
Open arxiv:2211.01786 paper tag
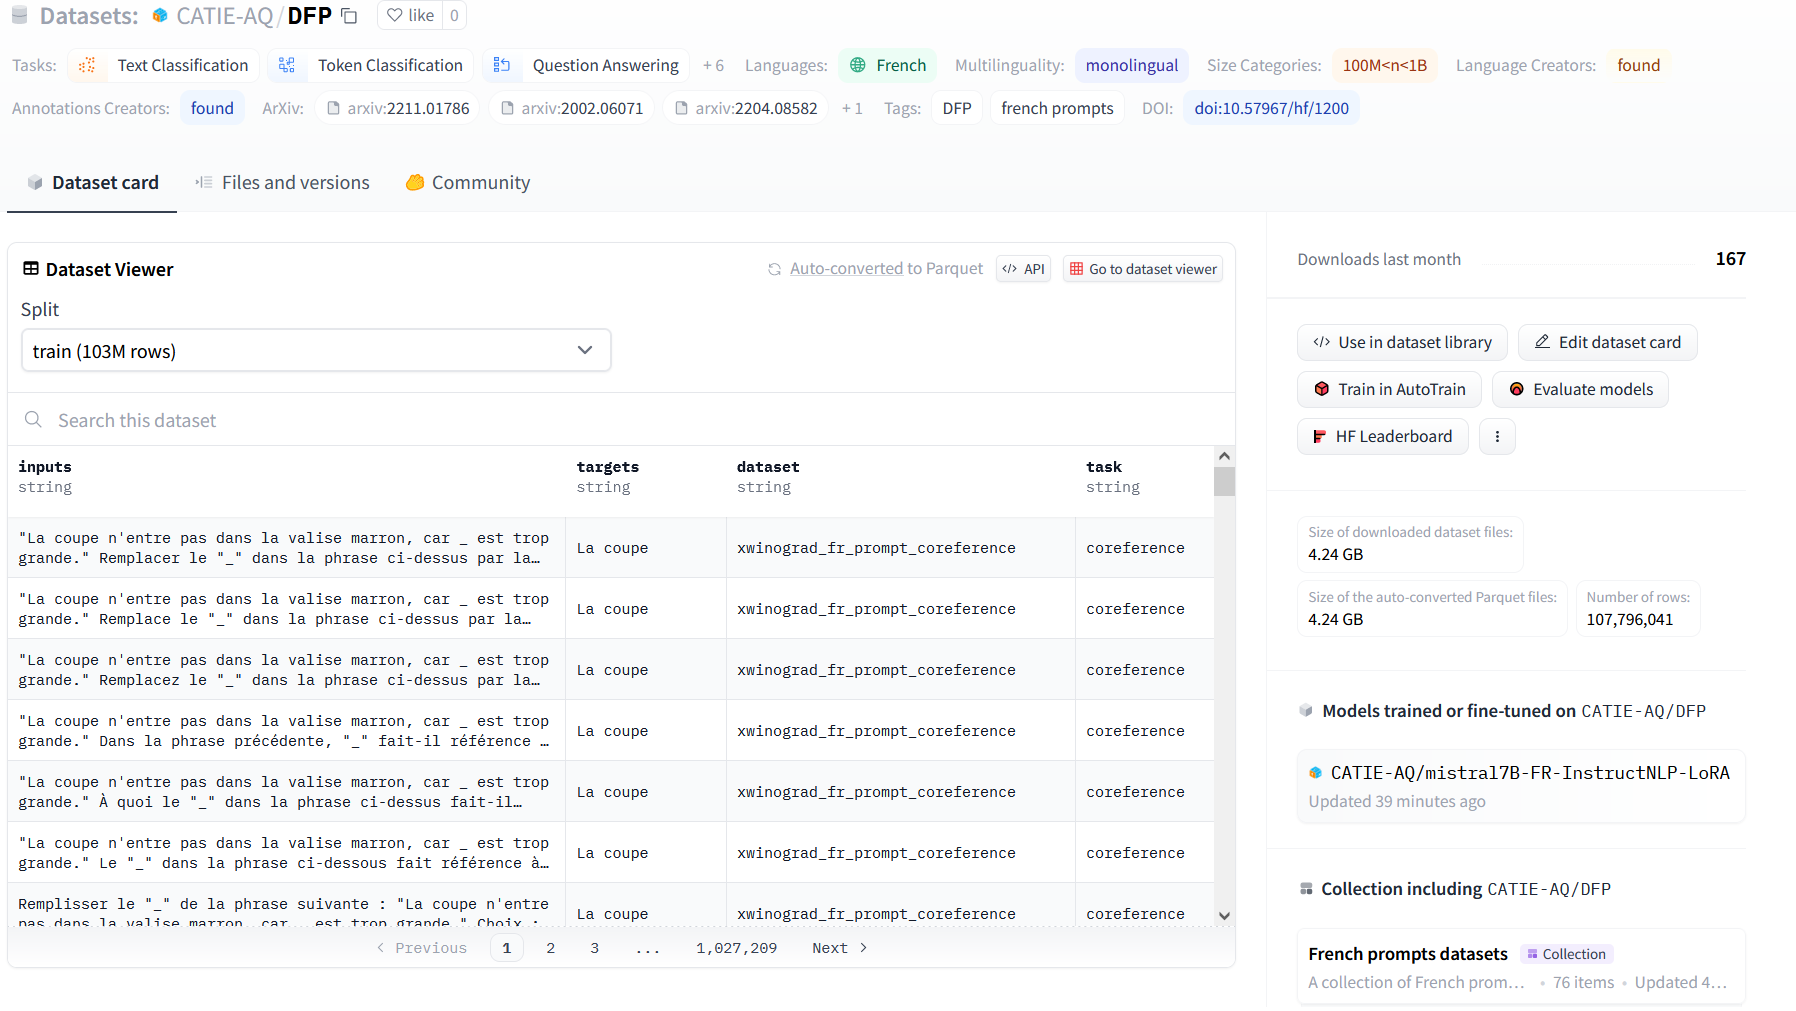[398, 108]
